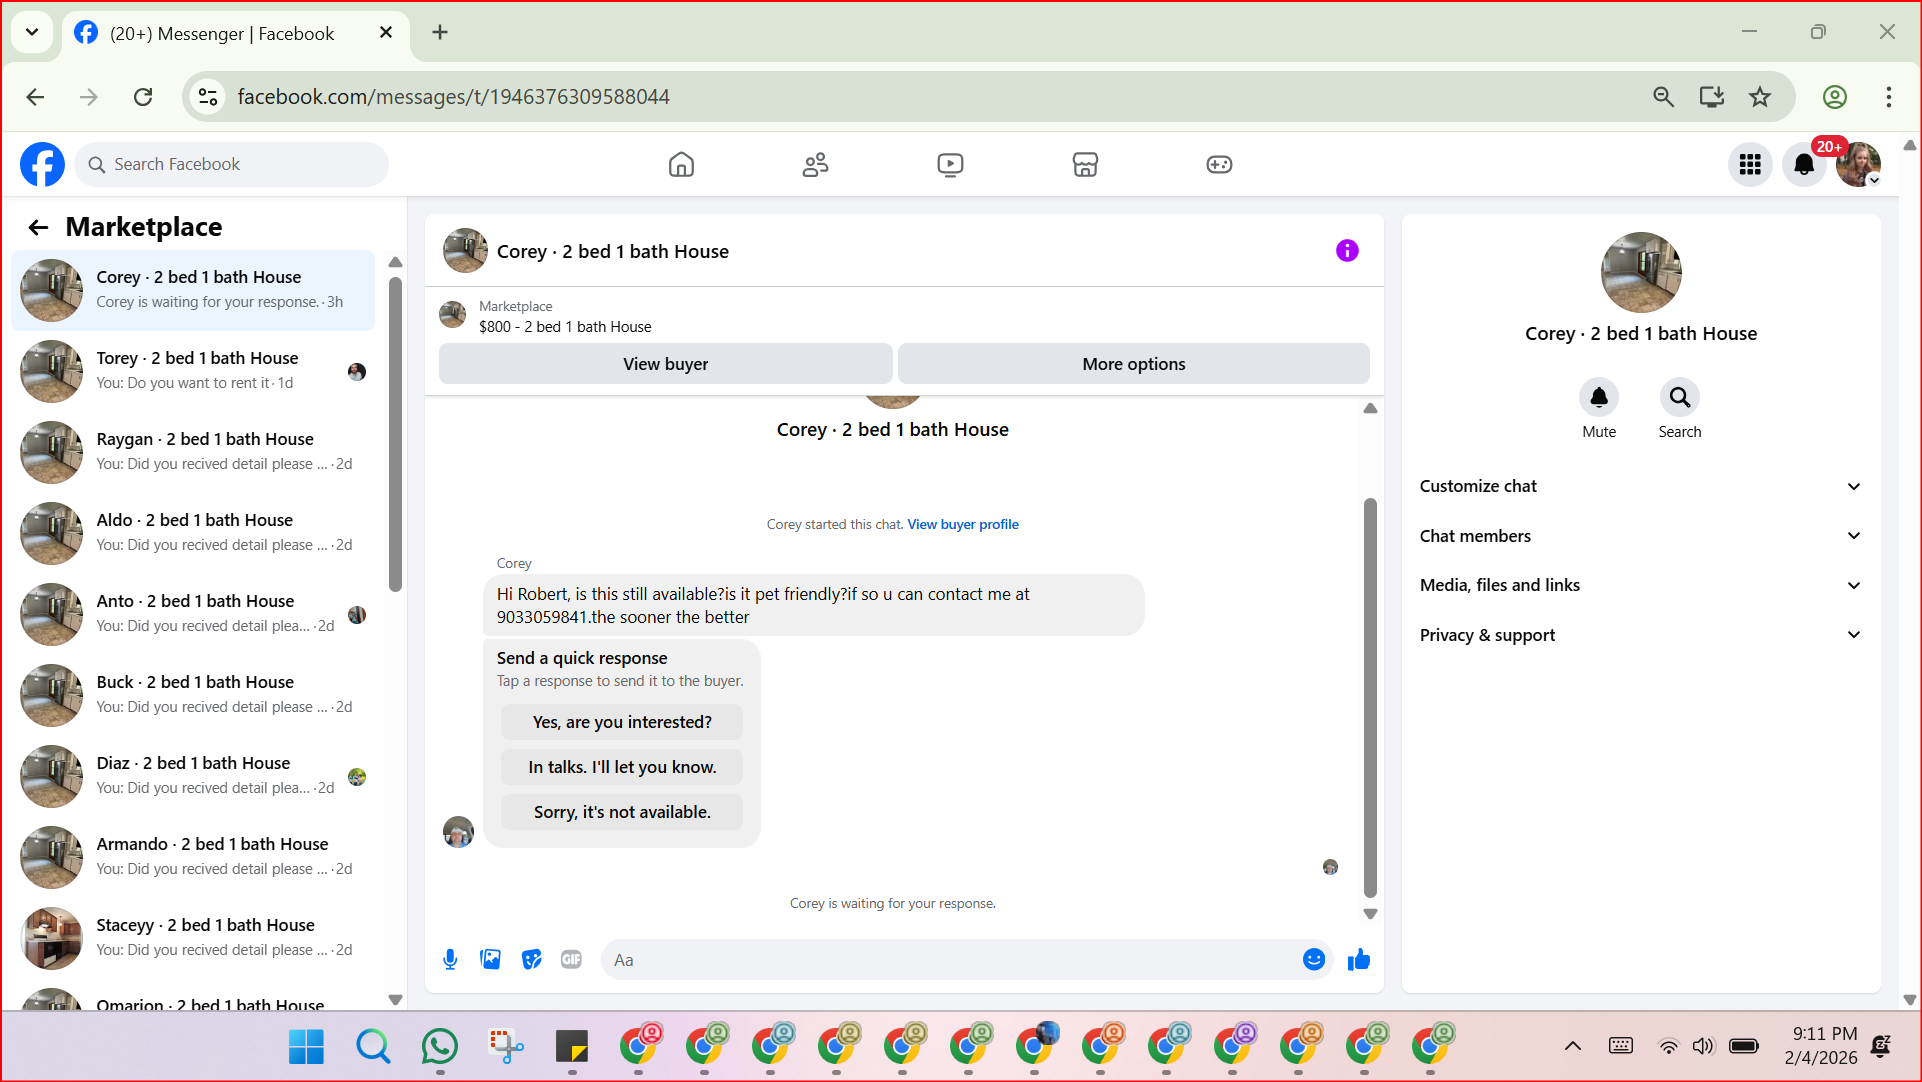Mute this conversation with the bell button
Viewport: 1922px width, 1082px height.
point(1598,398)
